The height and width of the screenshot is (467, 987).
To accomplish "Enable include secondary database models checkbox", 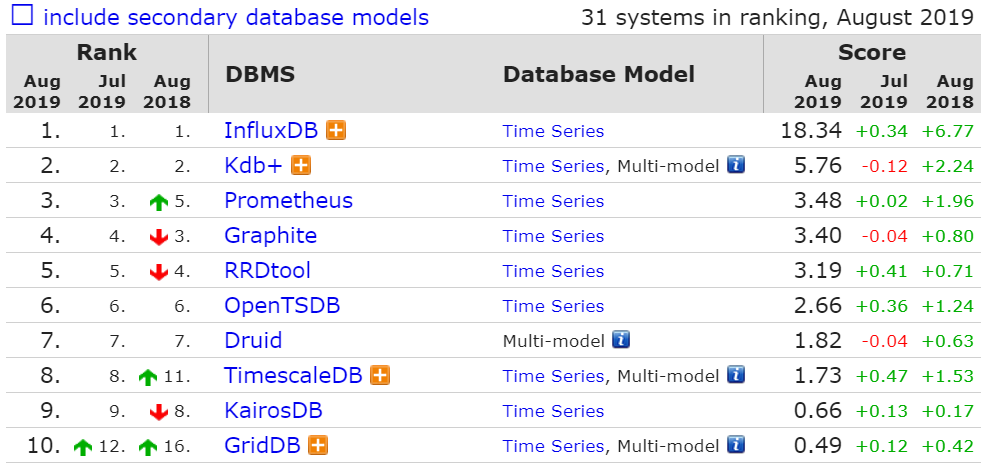I will (x=23, y=14).
